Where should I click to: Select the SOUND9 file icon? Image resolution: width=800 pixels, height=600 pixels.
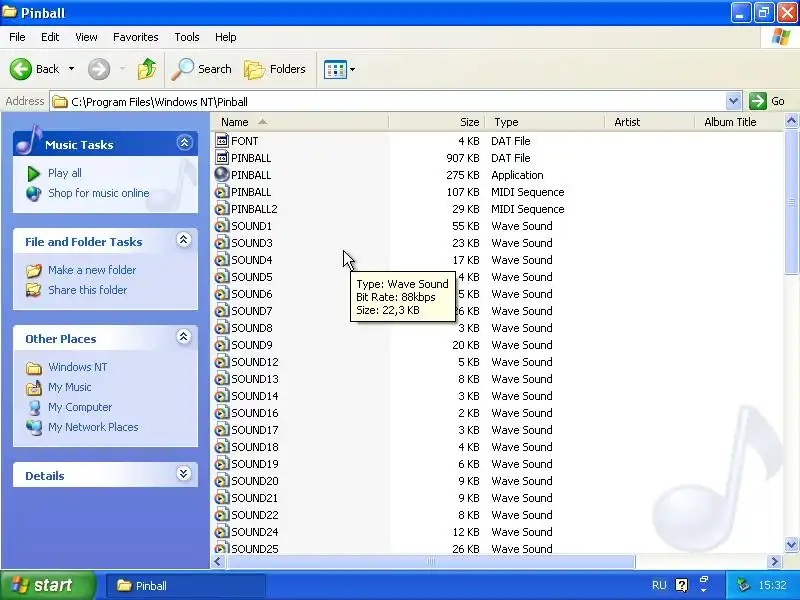(221, 345)
